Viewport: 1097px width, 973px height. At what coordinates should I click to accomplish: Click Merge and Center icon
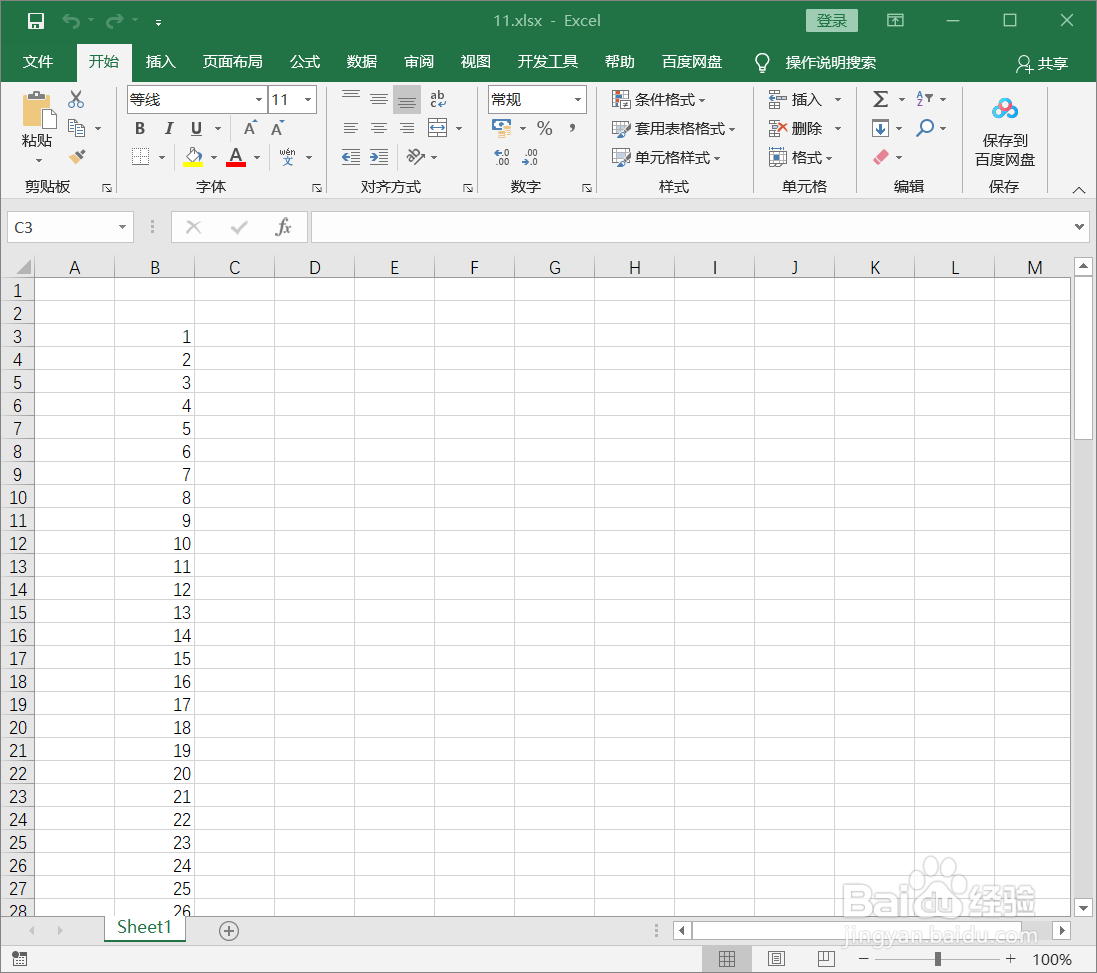(x=437, y=128)
